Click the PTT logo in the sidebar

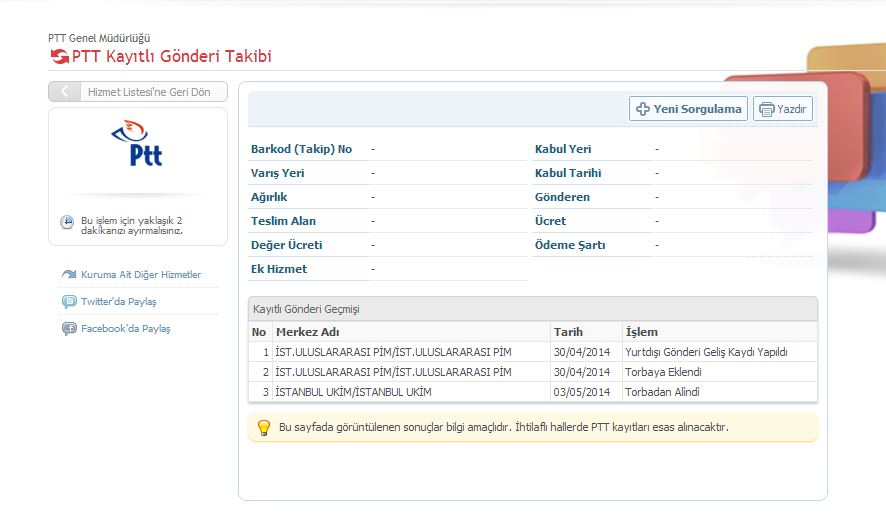[x=138, y=143]
